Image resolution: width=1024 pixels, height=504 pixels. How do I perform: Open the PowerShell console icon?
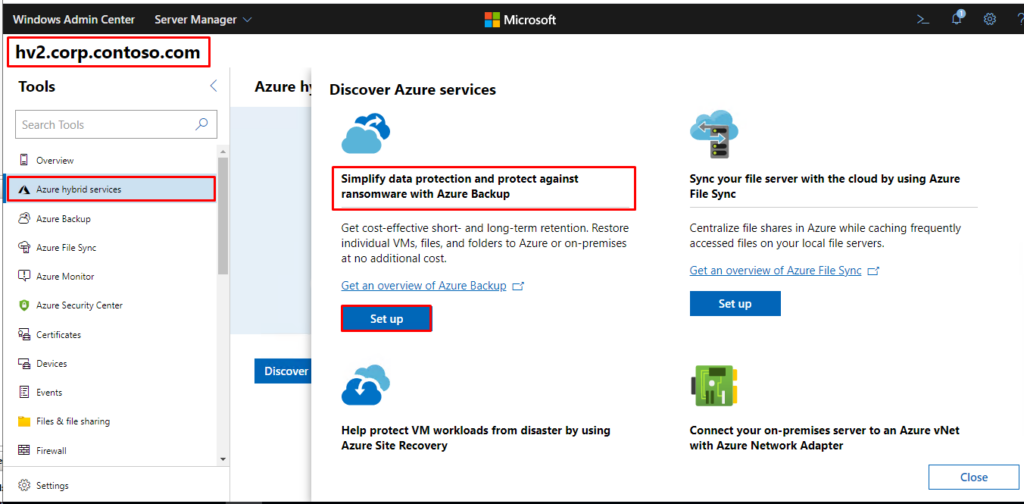click(923, 20)
